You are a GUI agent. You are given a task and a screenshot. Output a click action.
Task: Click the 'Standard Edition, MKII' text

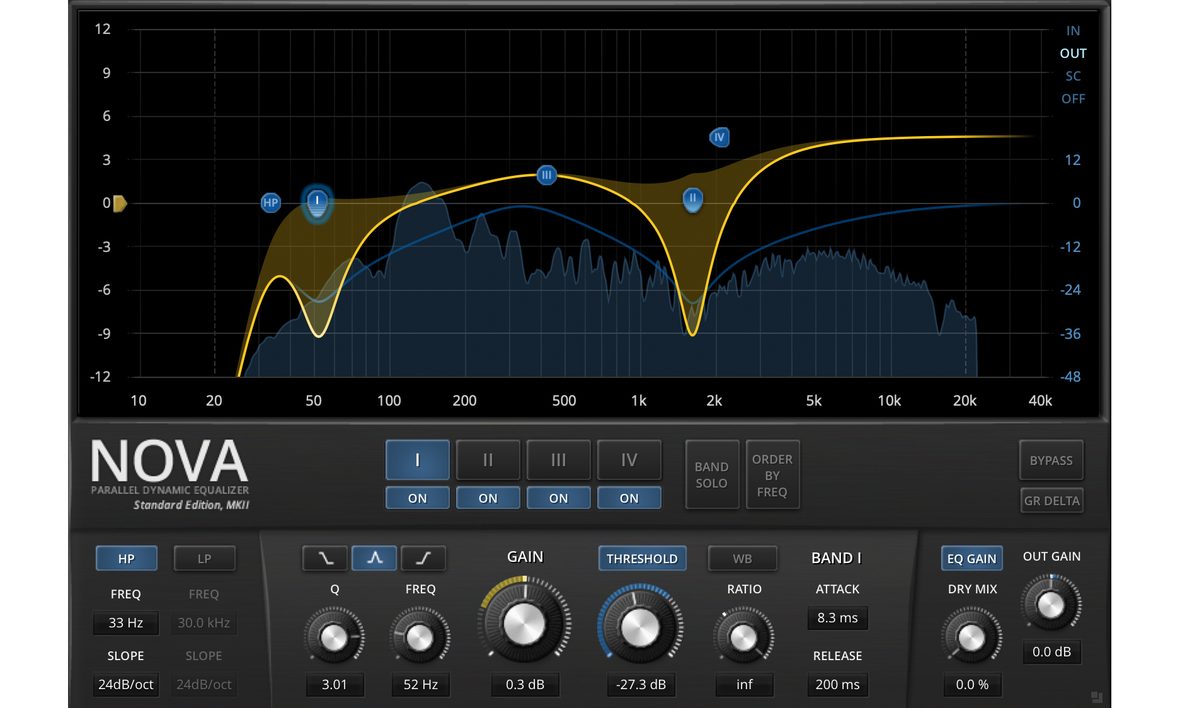[191, 506]
